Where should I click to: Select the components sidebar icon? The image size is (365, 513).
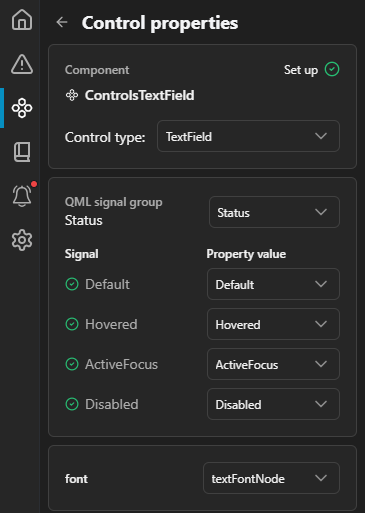22,108
